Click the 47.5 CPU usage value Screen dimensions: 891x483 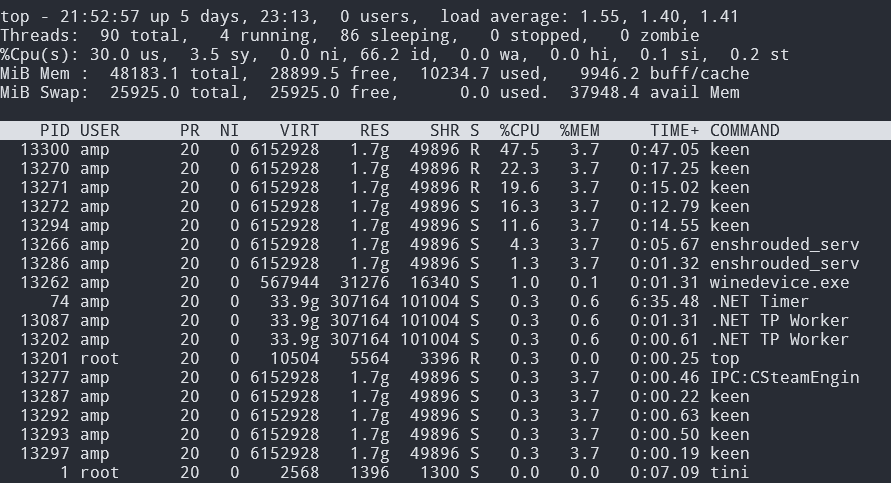coord(519,149)
